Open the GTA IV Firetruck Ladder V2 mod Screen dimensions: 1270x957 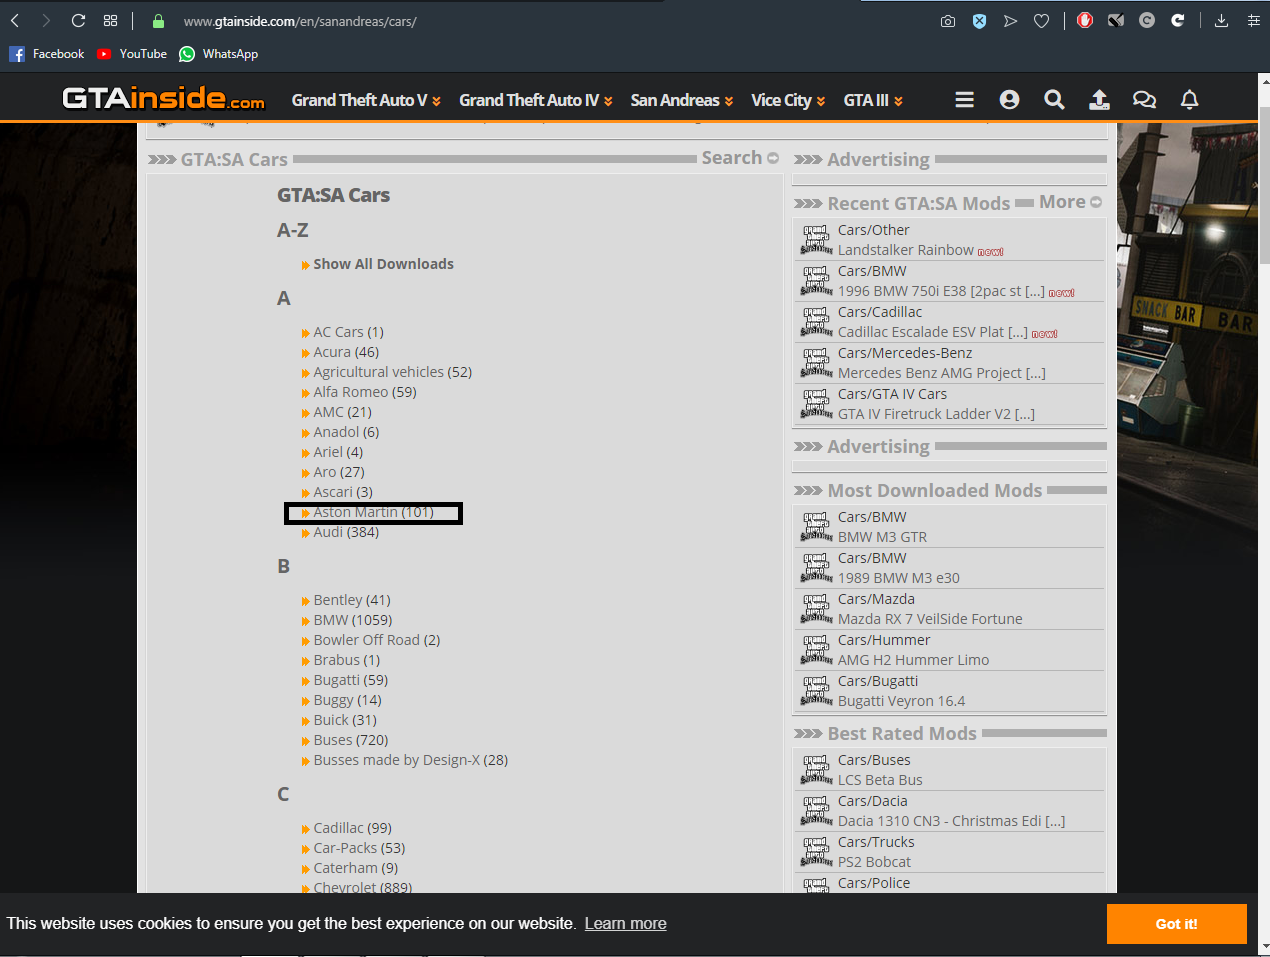936,414
